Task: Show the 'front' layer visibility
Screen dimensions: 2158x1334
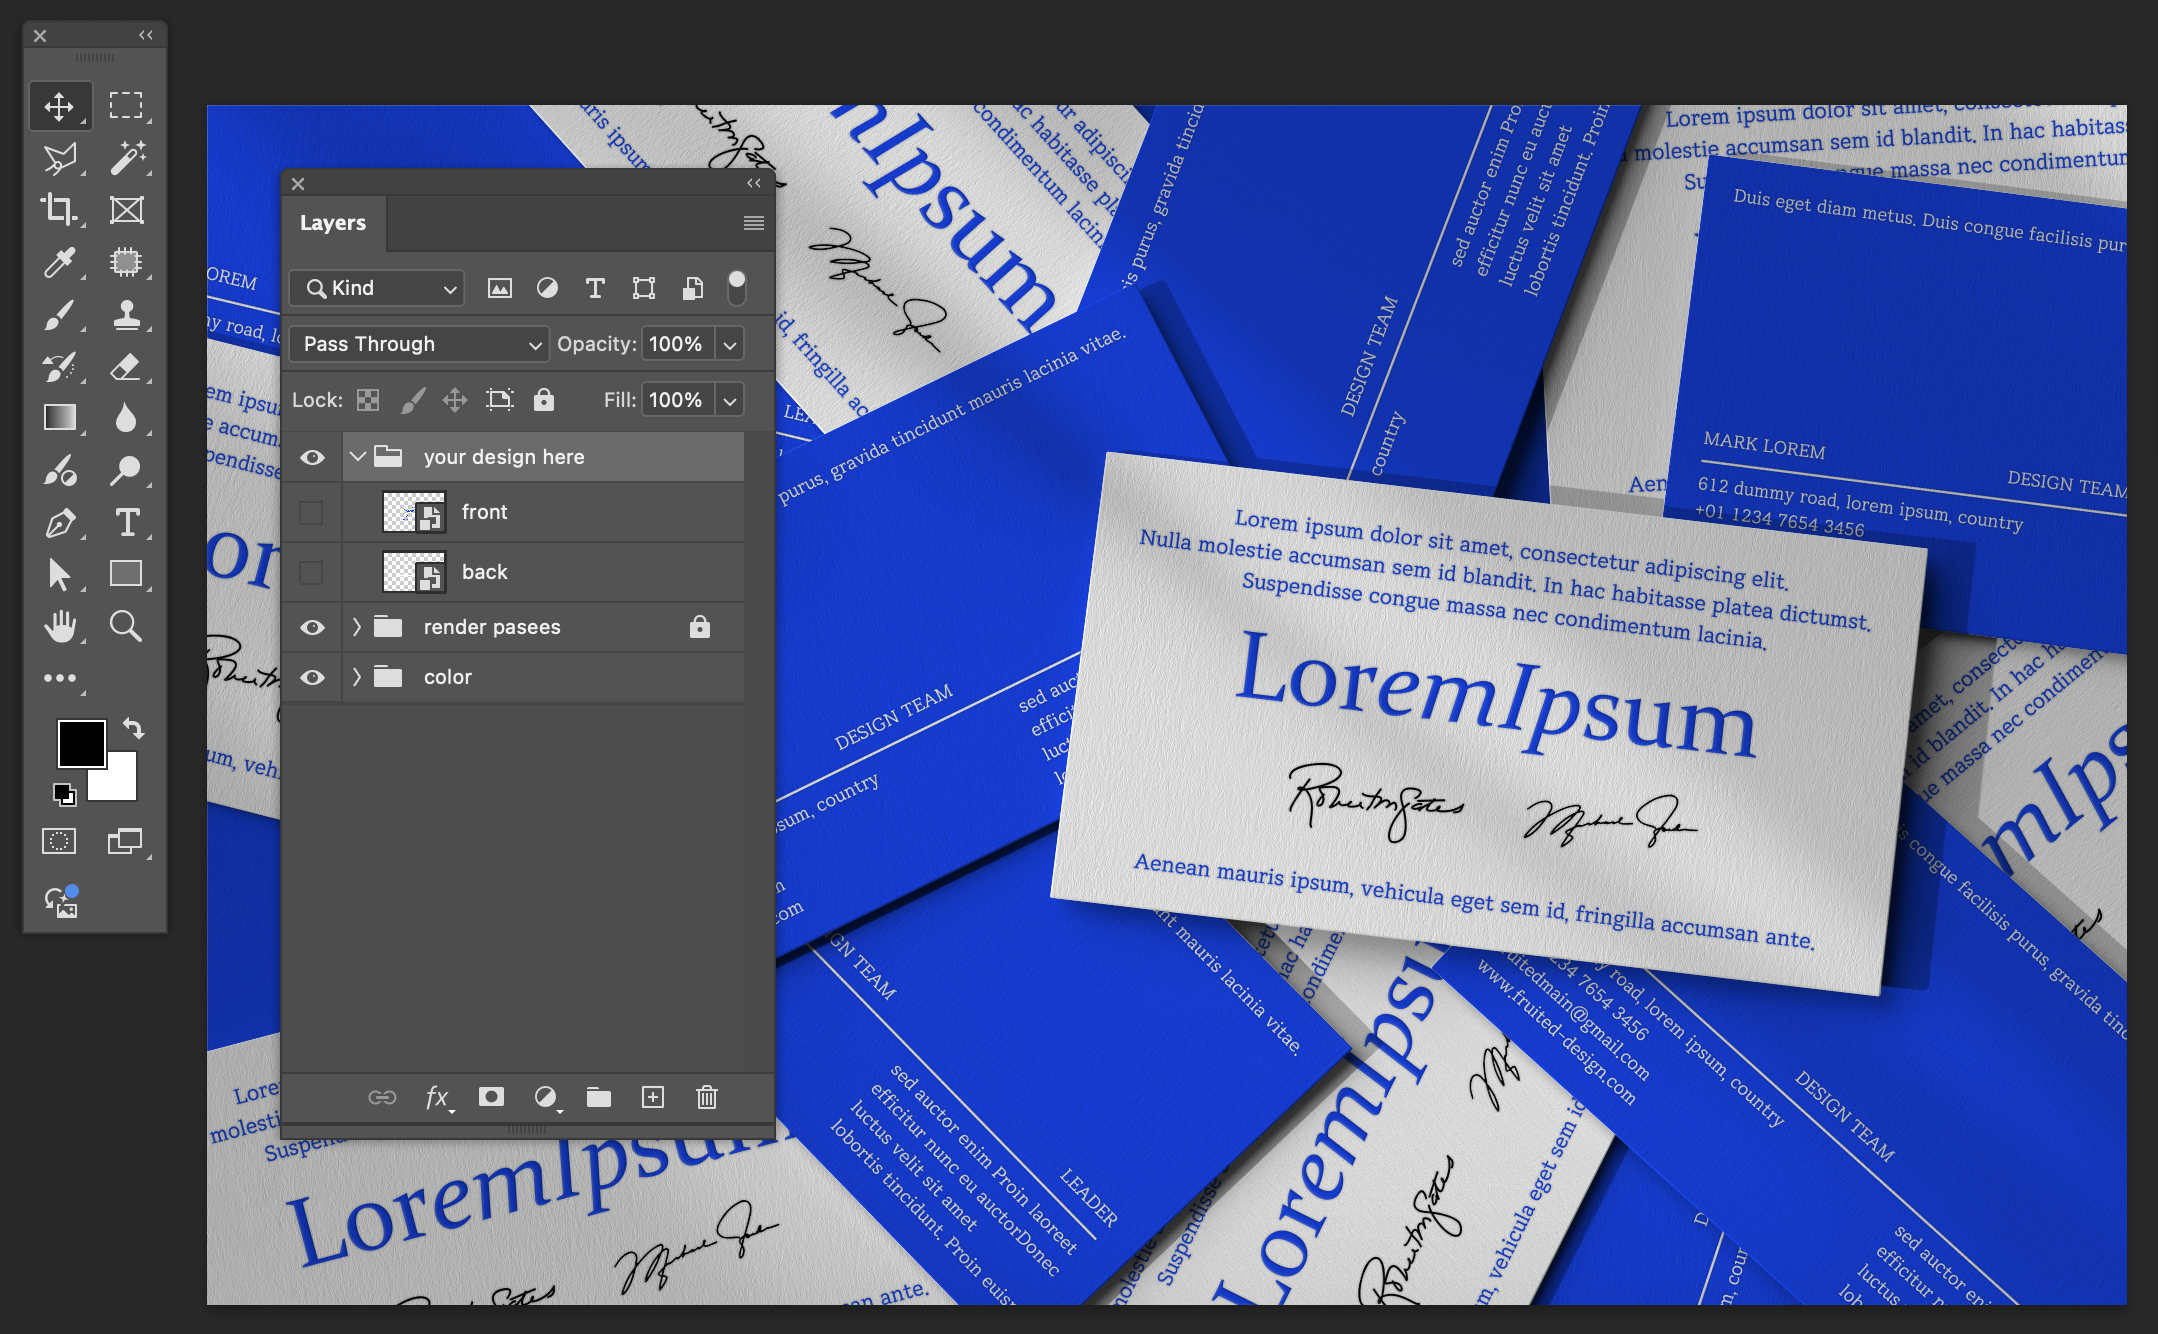Action: 312,512
